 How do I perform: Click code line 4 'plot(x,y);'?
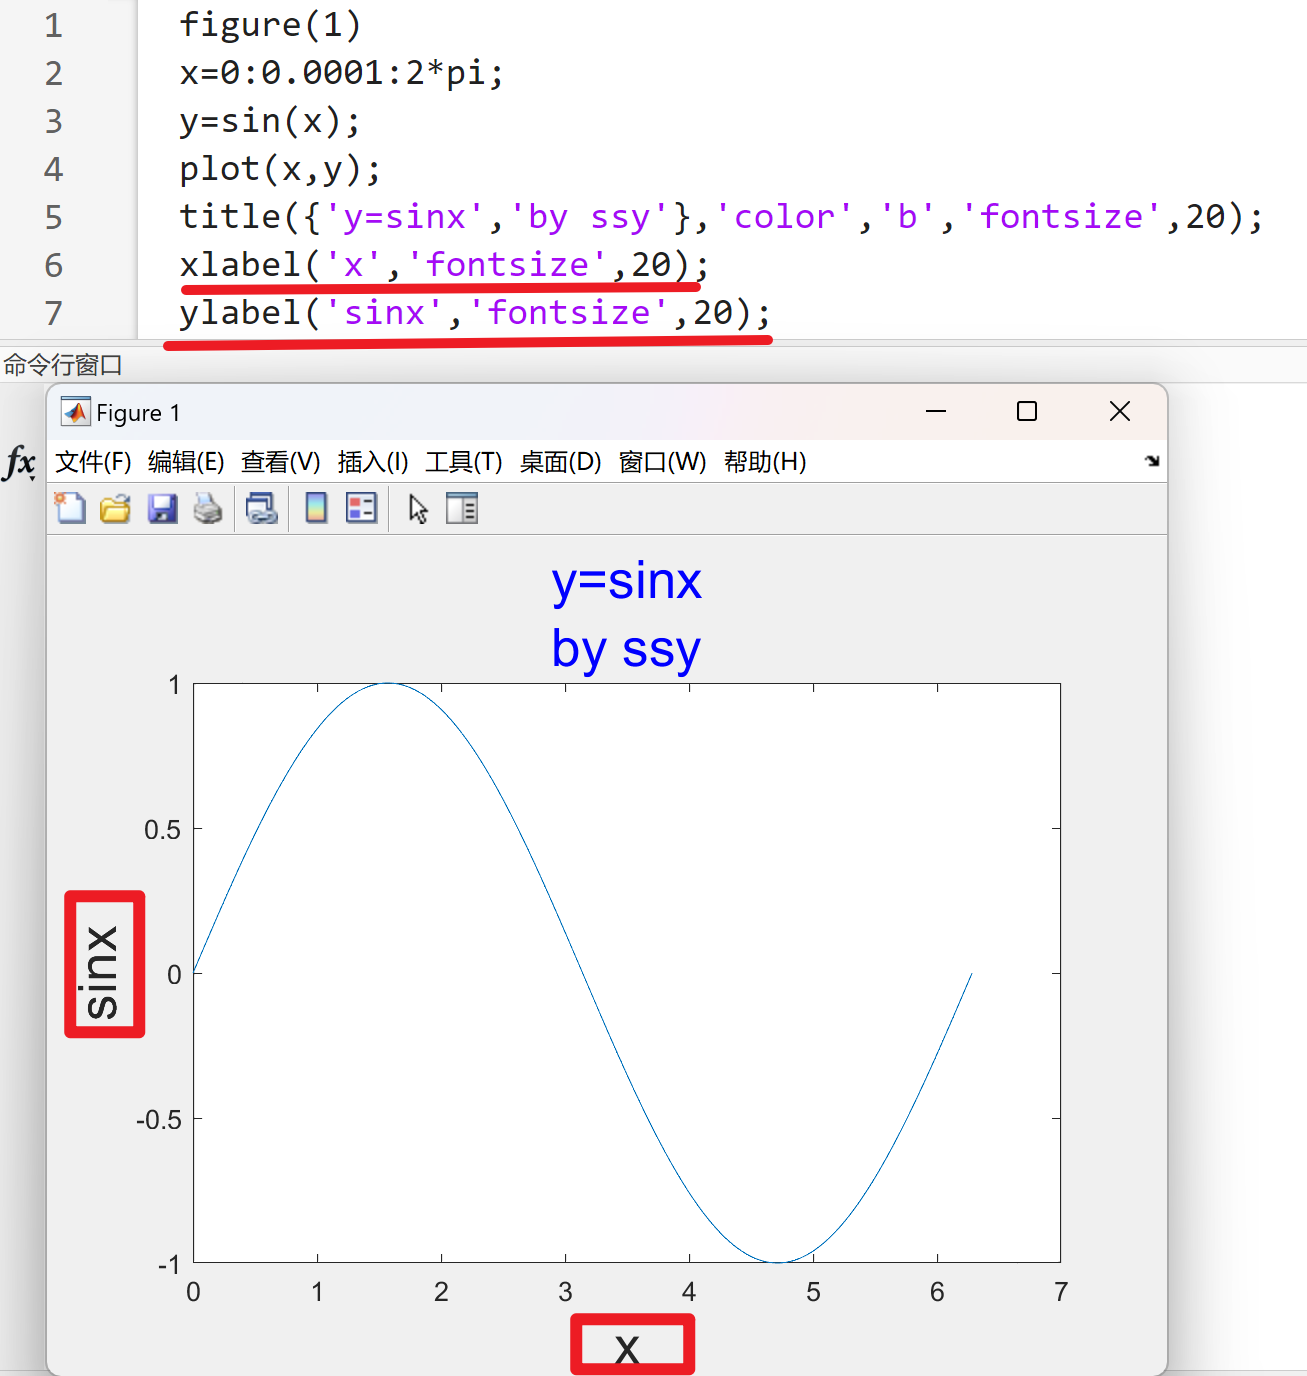(280, 169)
